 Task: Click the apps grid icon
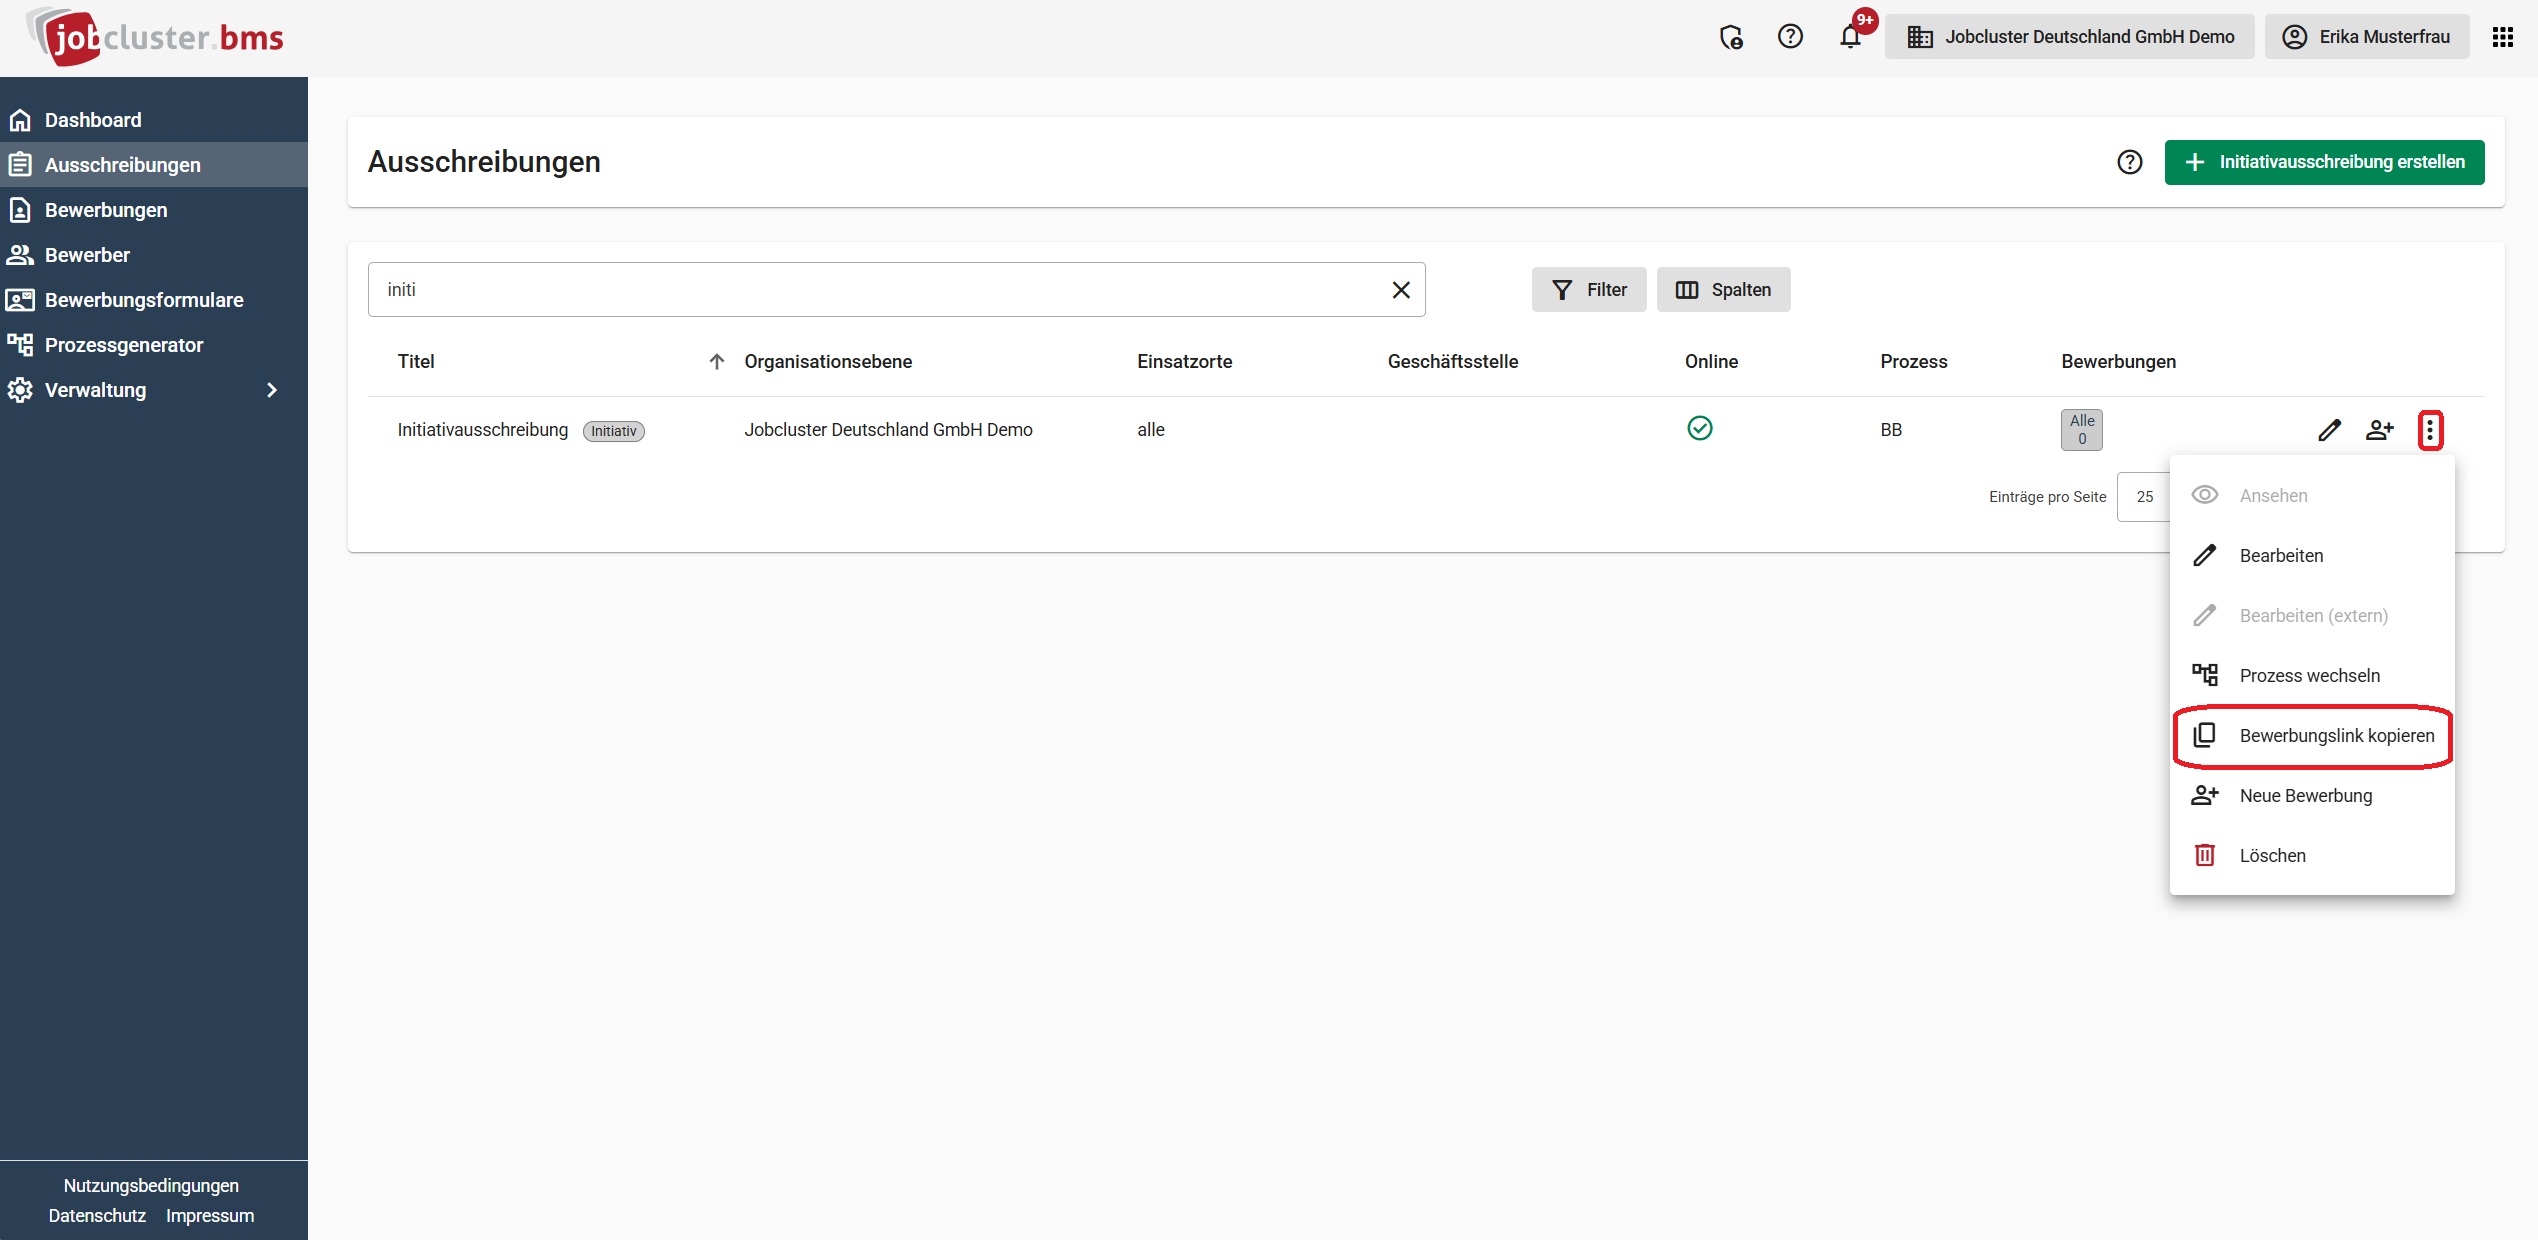(x=2503, y=37)
